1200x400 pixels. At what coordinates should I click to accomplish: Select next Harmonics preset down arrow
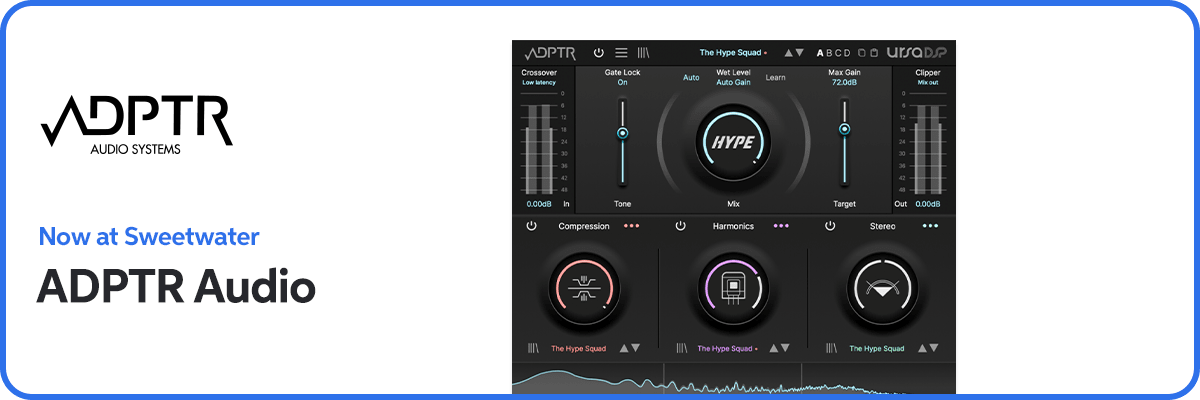click(x=784, y=348)
